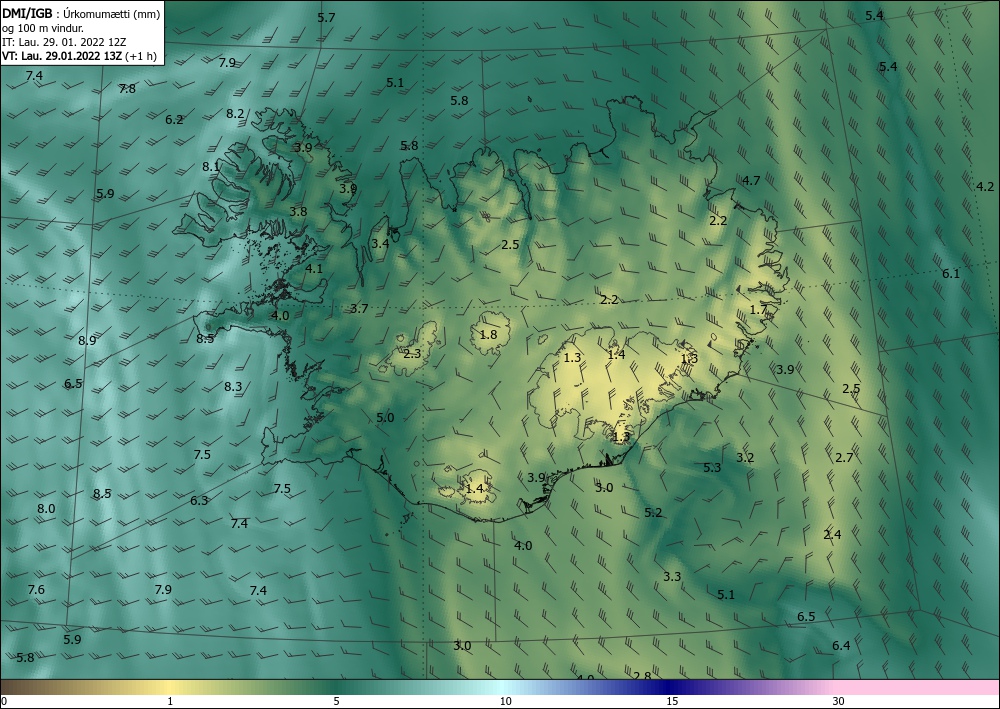Click the 3.9 value off the east coast
Screen dimensions: 1000x709
click(785, 369)
